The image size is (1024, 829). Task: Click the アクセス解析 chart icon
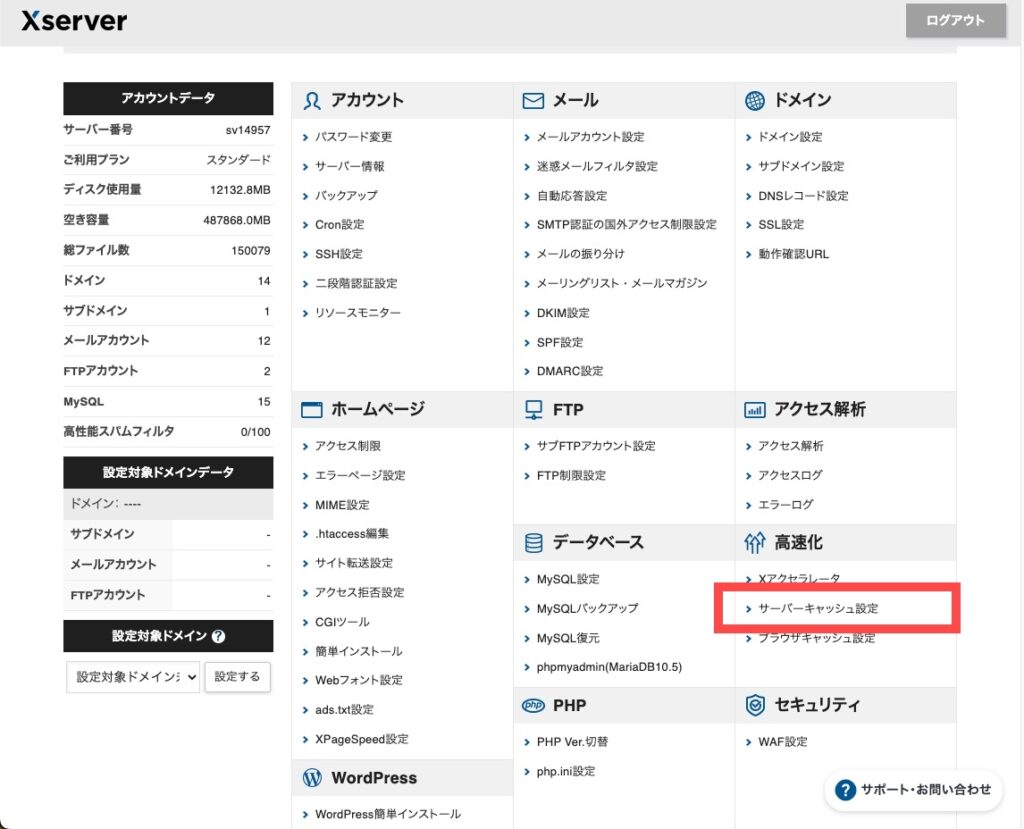[754, 410]
